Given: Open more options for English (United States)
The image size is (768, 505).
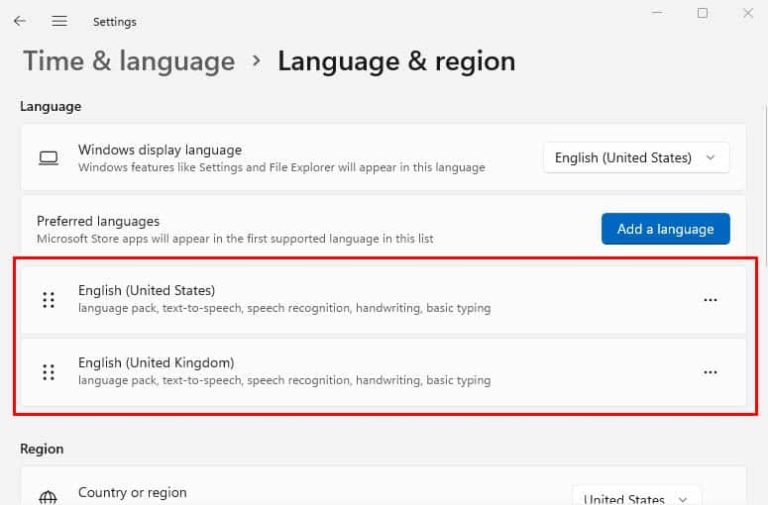Looking at the screenshot, I should pos(710,299).
